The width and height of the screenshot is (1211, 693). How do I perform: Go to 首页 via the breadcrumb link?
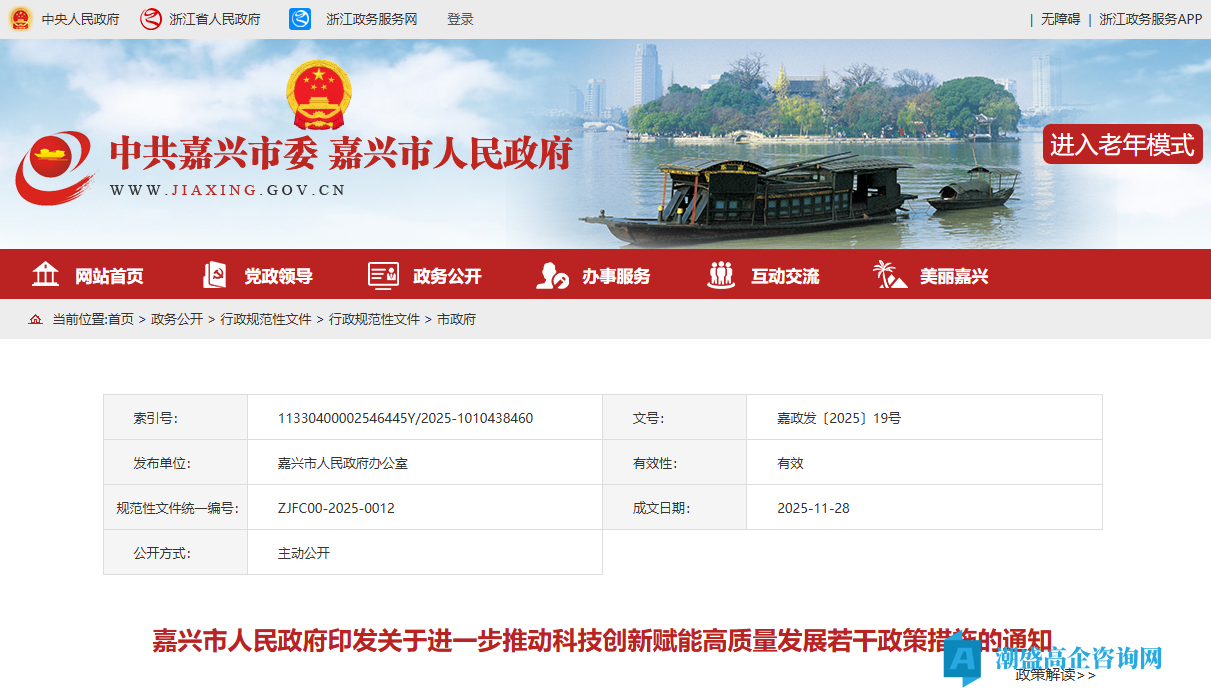pyautogui.click(x=123, y=320)
